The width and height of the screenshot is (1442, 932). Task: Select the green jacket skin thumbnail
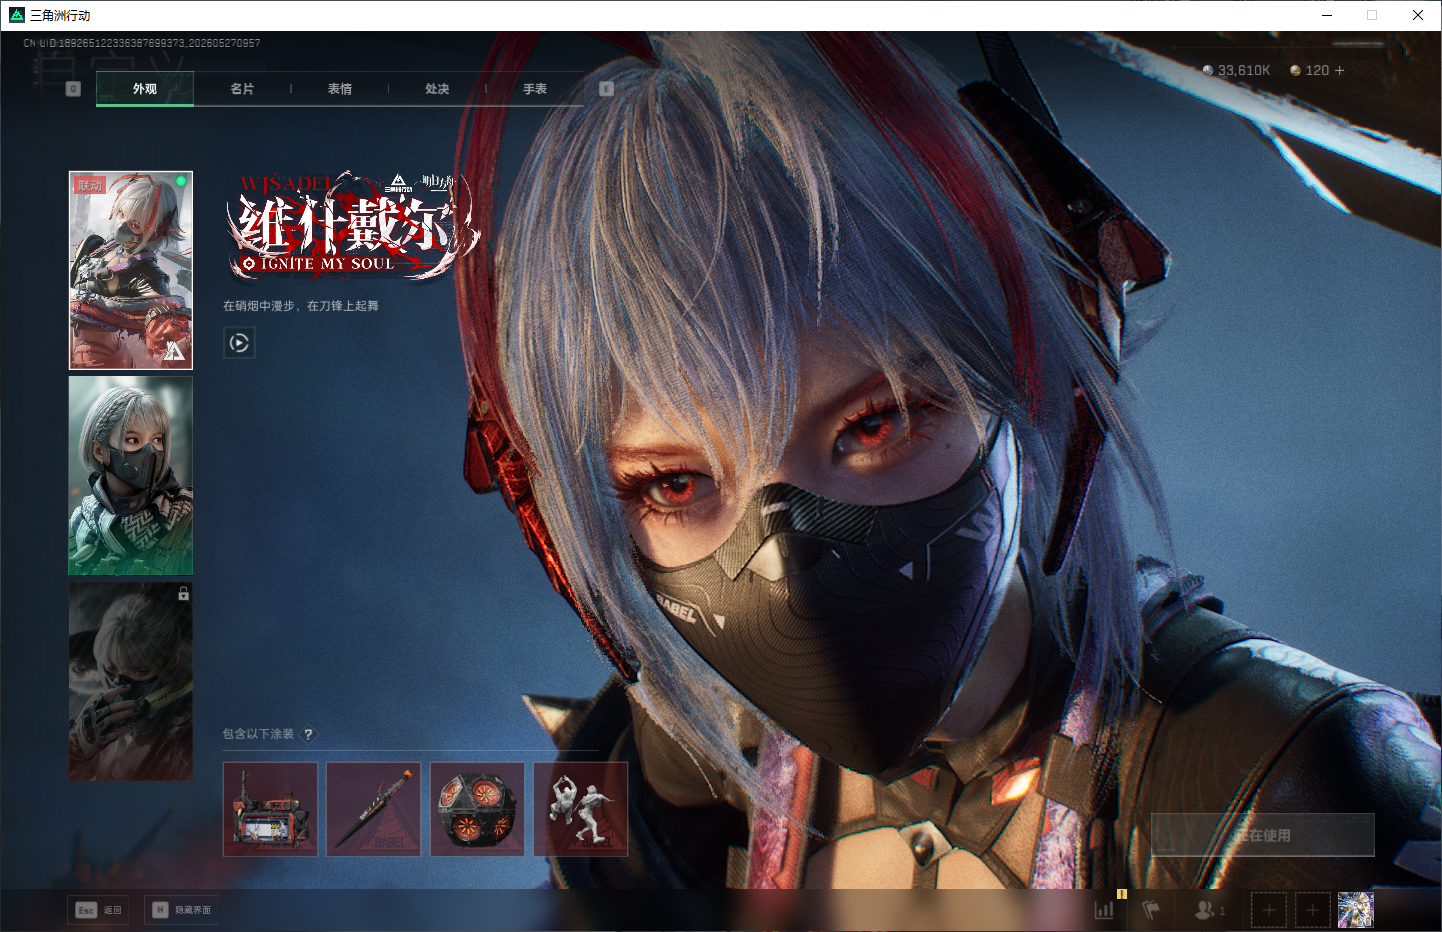[x=131, y=476]
